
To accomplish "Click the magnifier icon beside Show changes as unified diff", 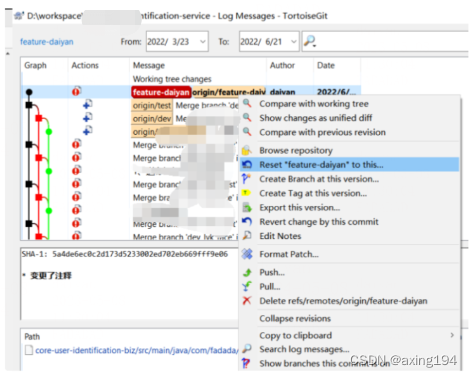I will click(247, 118).
